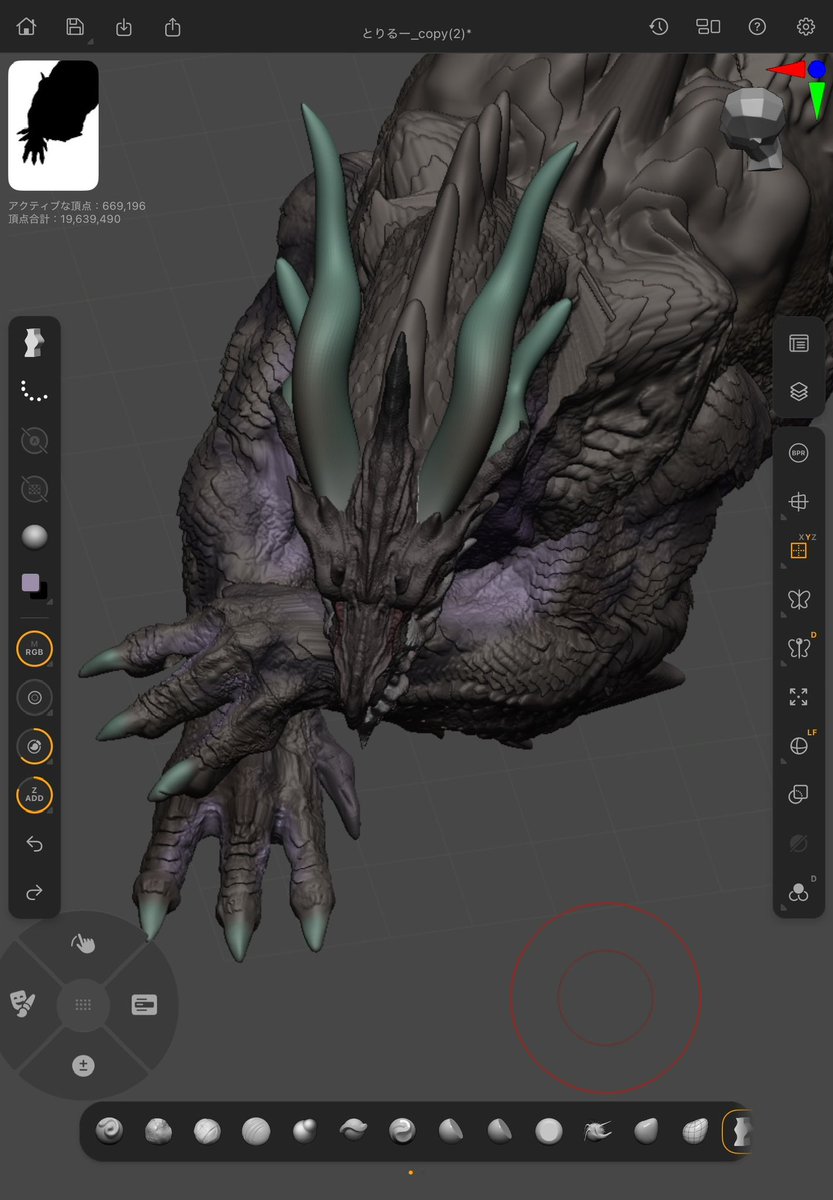This screenshot has width=833, height=1200.
Task: Select the spiky insect-shaped brush
Action: 598,1131
